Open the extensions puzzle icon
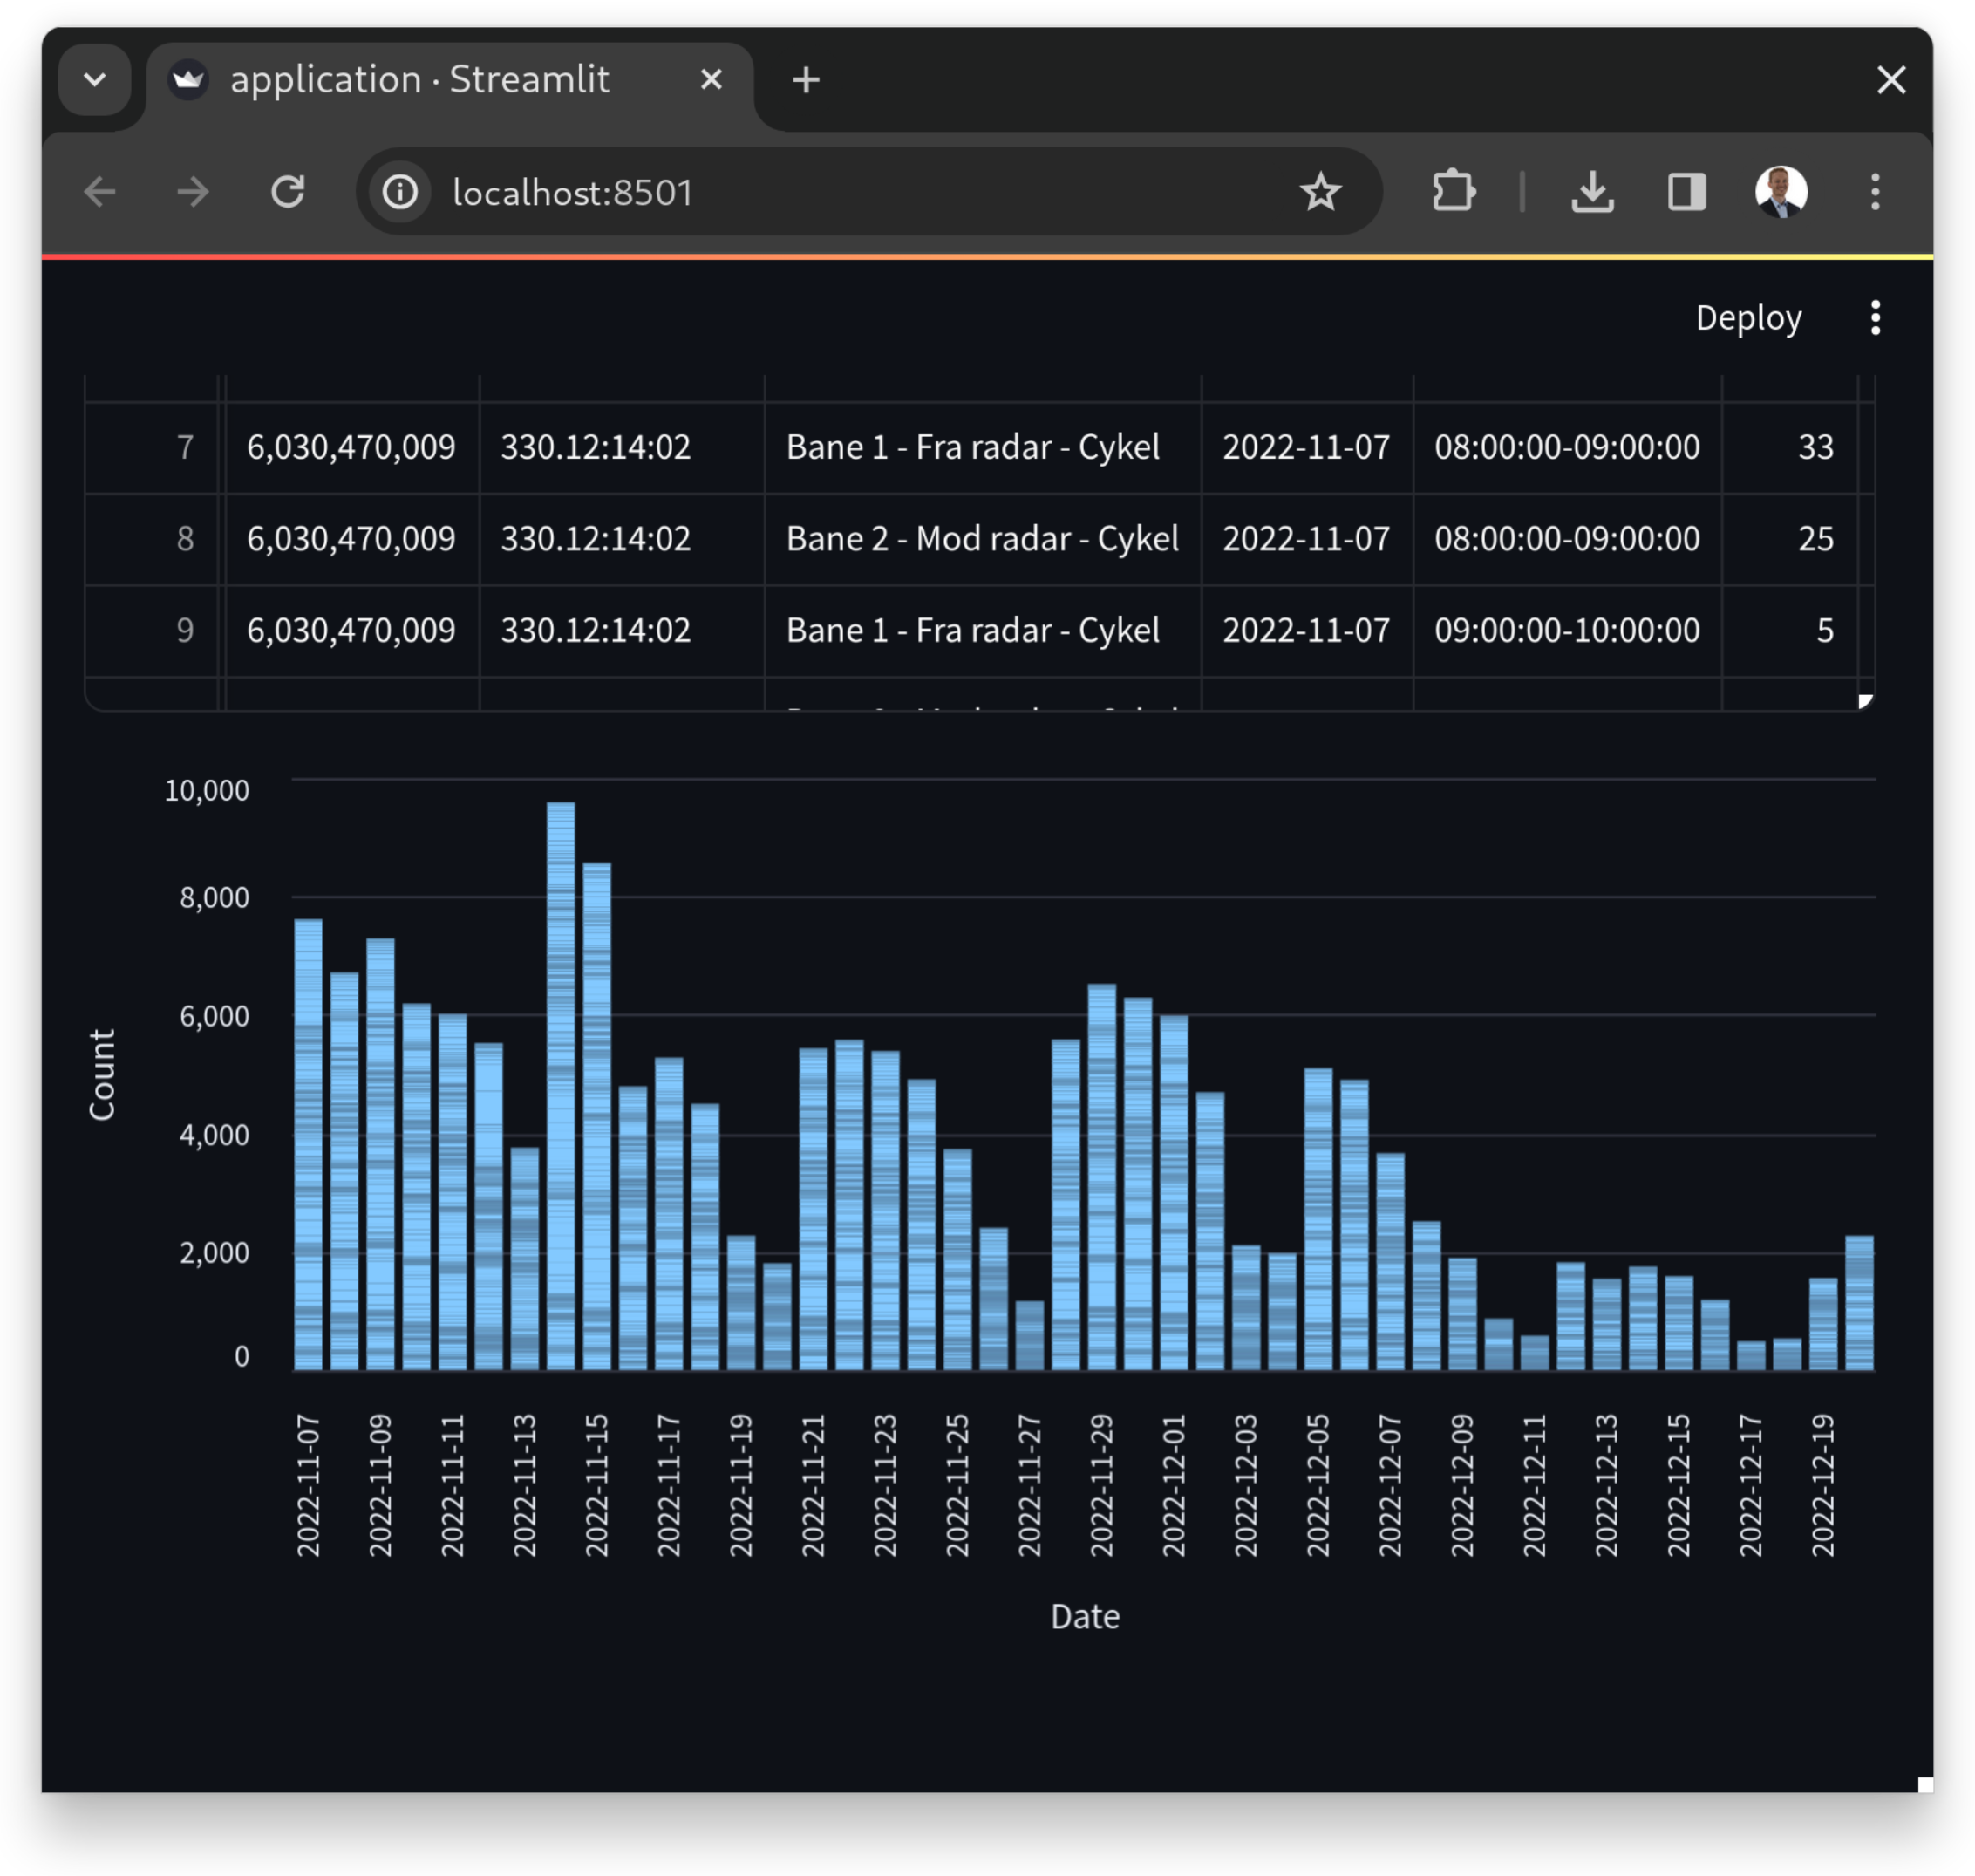 click(x=1453, y=191)
